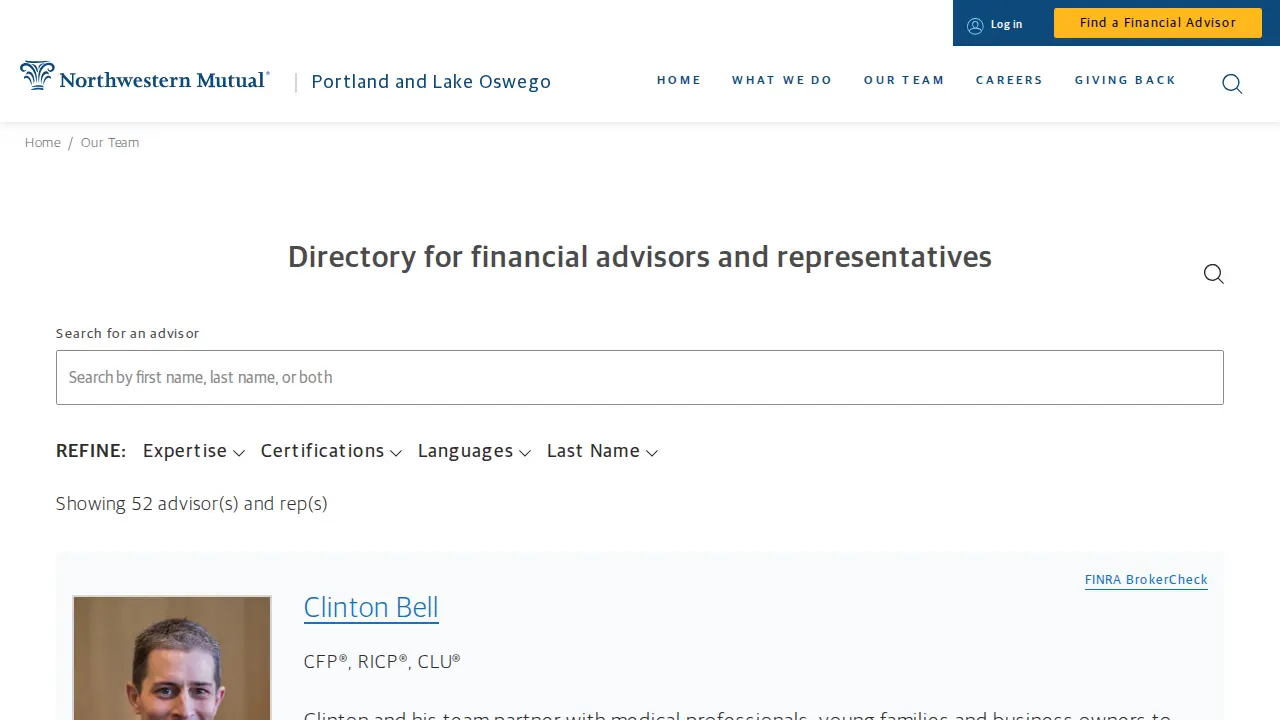Click the Log in link

point(1006,24)
